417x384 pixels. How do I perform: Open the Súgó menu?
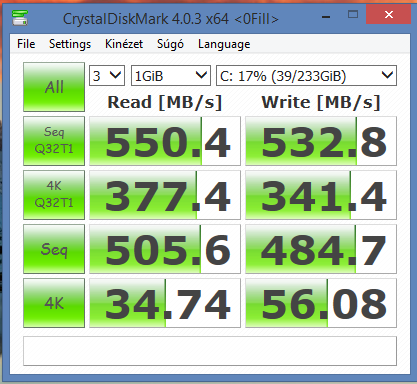[170, 44]
